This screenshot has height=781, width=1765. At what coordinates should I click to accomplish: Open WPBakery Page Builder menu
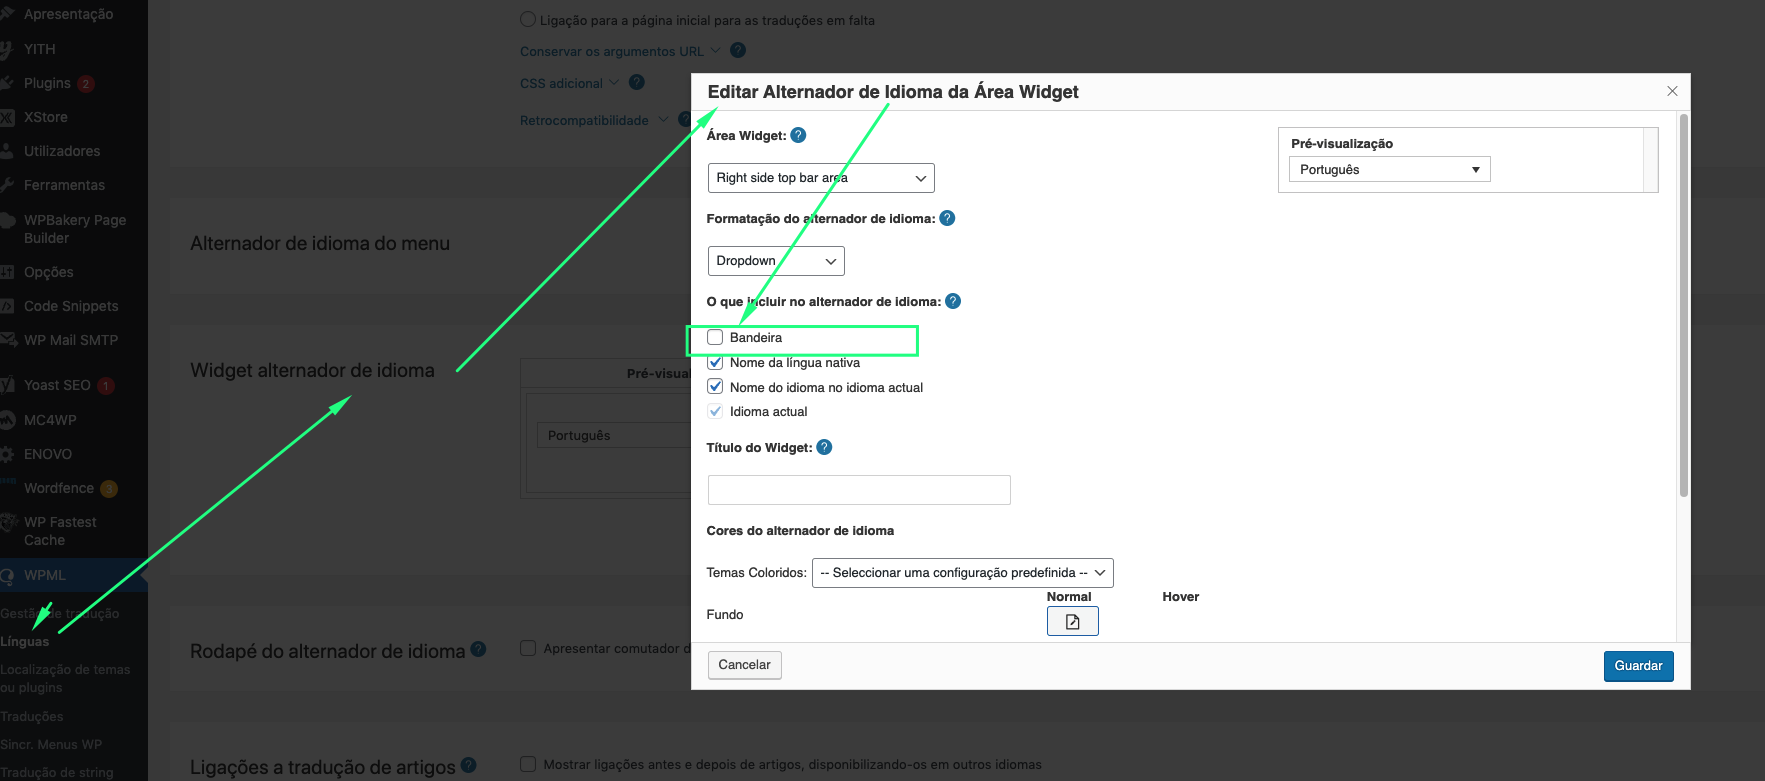pyautogui.click(x=75, y=229)
